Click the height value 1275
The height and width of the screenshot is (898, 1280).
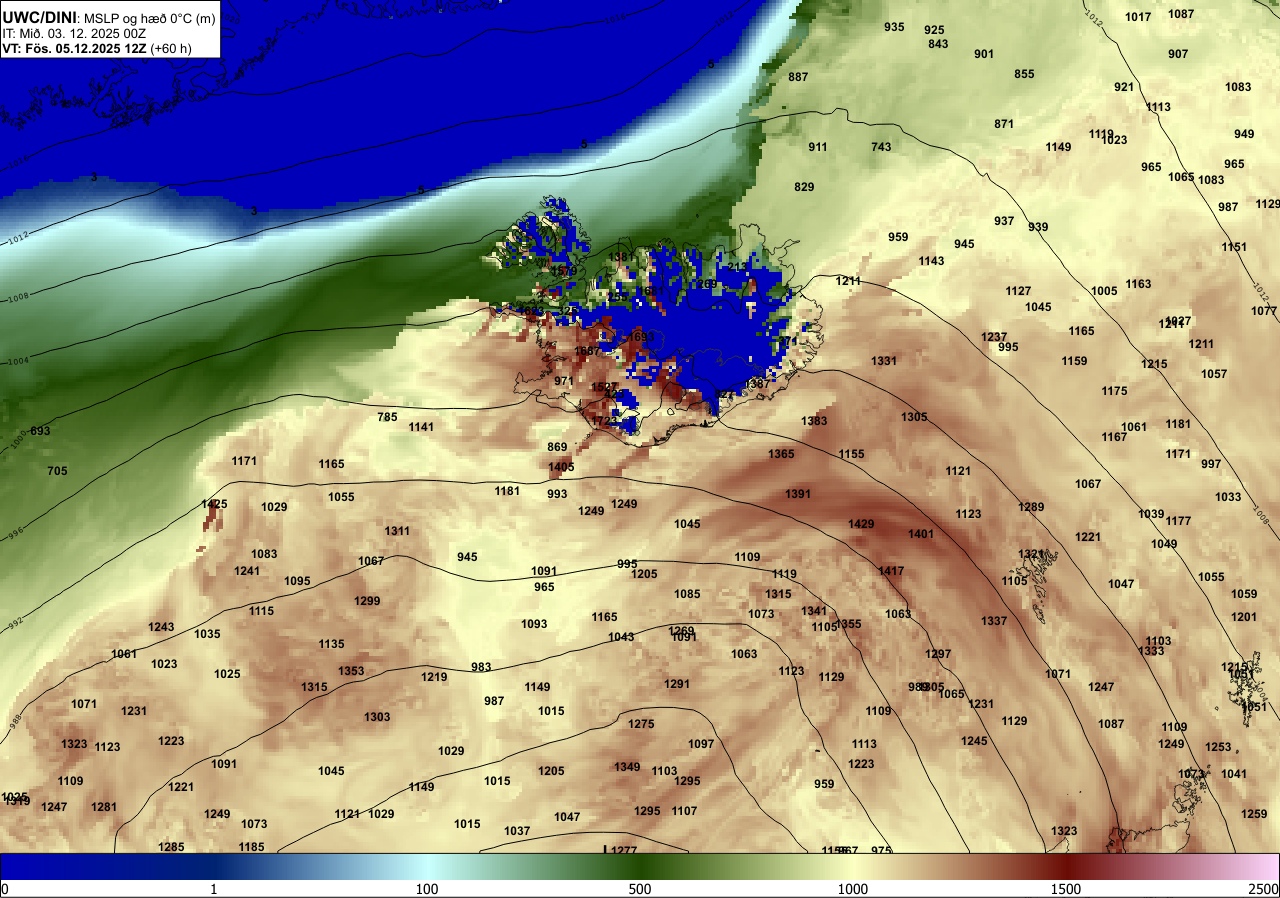tap(641, 724)
